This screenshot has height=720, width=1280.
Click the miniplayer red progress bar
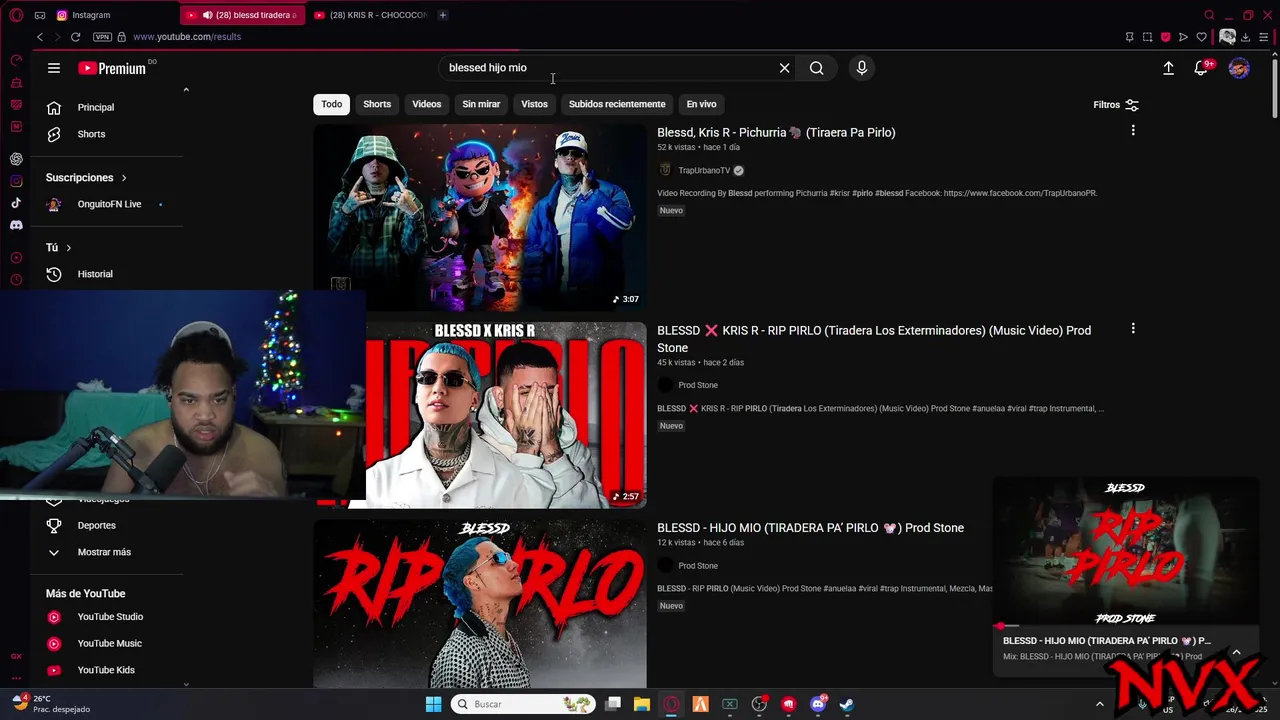click(1125, 626)
